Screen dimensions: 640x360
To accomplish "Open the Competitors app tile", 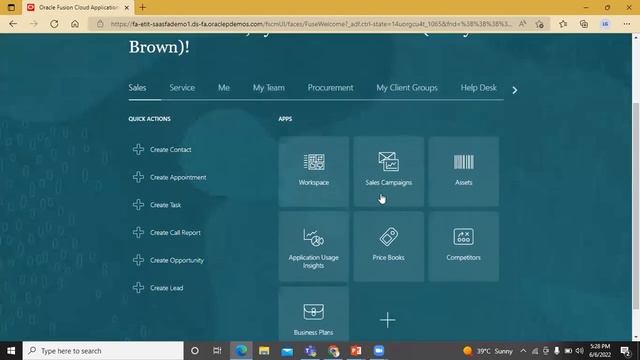I will (x=463, y=247).
